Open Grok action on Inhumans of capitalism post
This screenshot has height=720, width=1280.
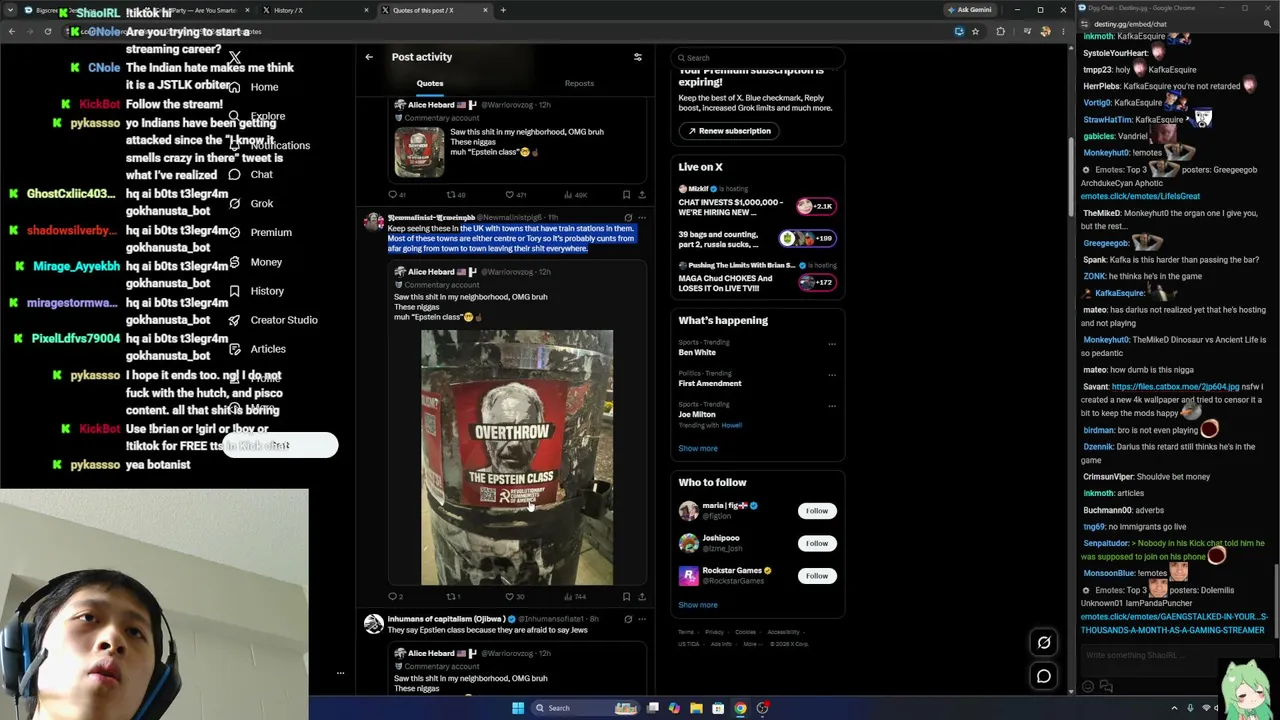(x=628, y=619)
